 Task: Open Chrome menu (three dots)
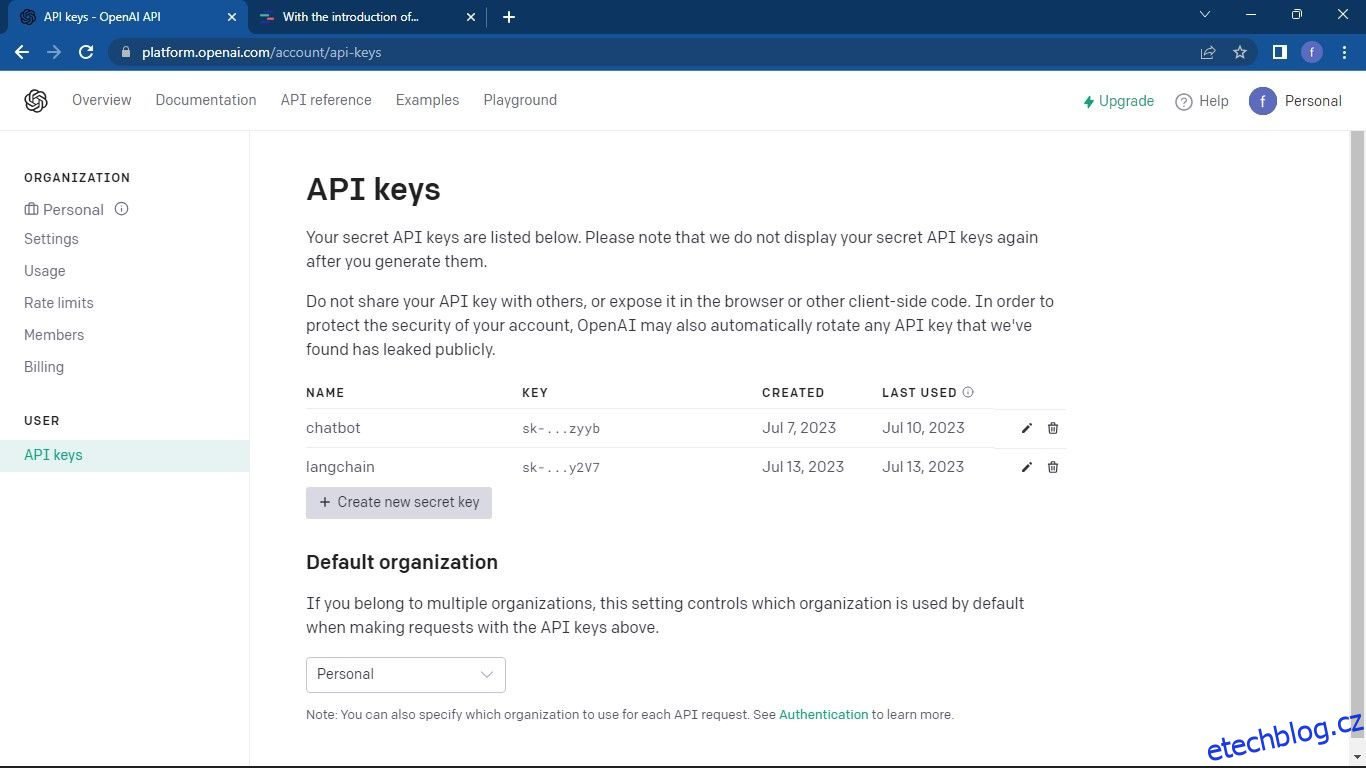point(1344,52)
